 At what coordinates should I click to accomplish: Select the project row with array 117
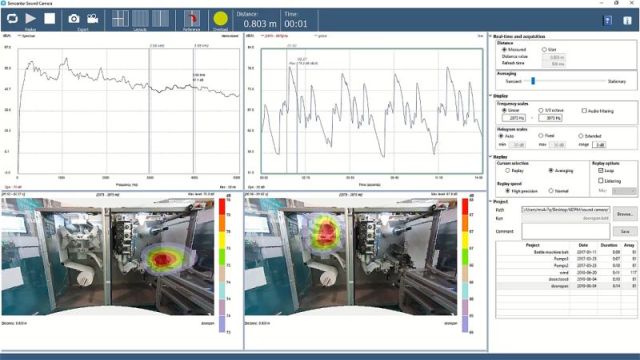(x=566, y=272)
